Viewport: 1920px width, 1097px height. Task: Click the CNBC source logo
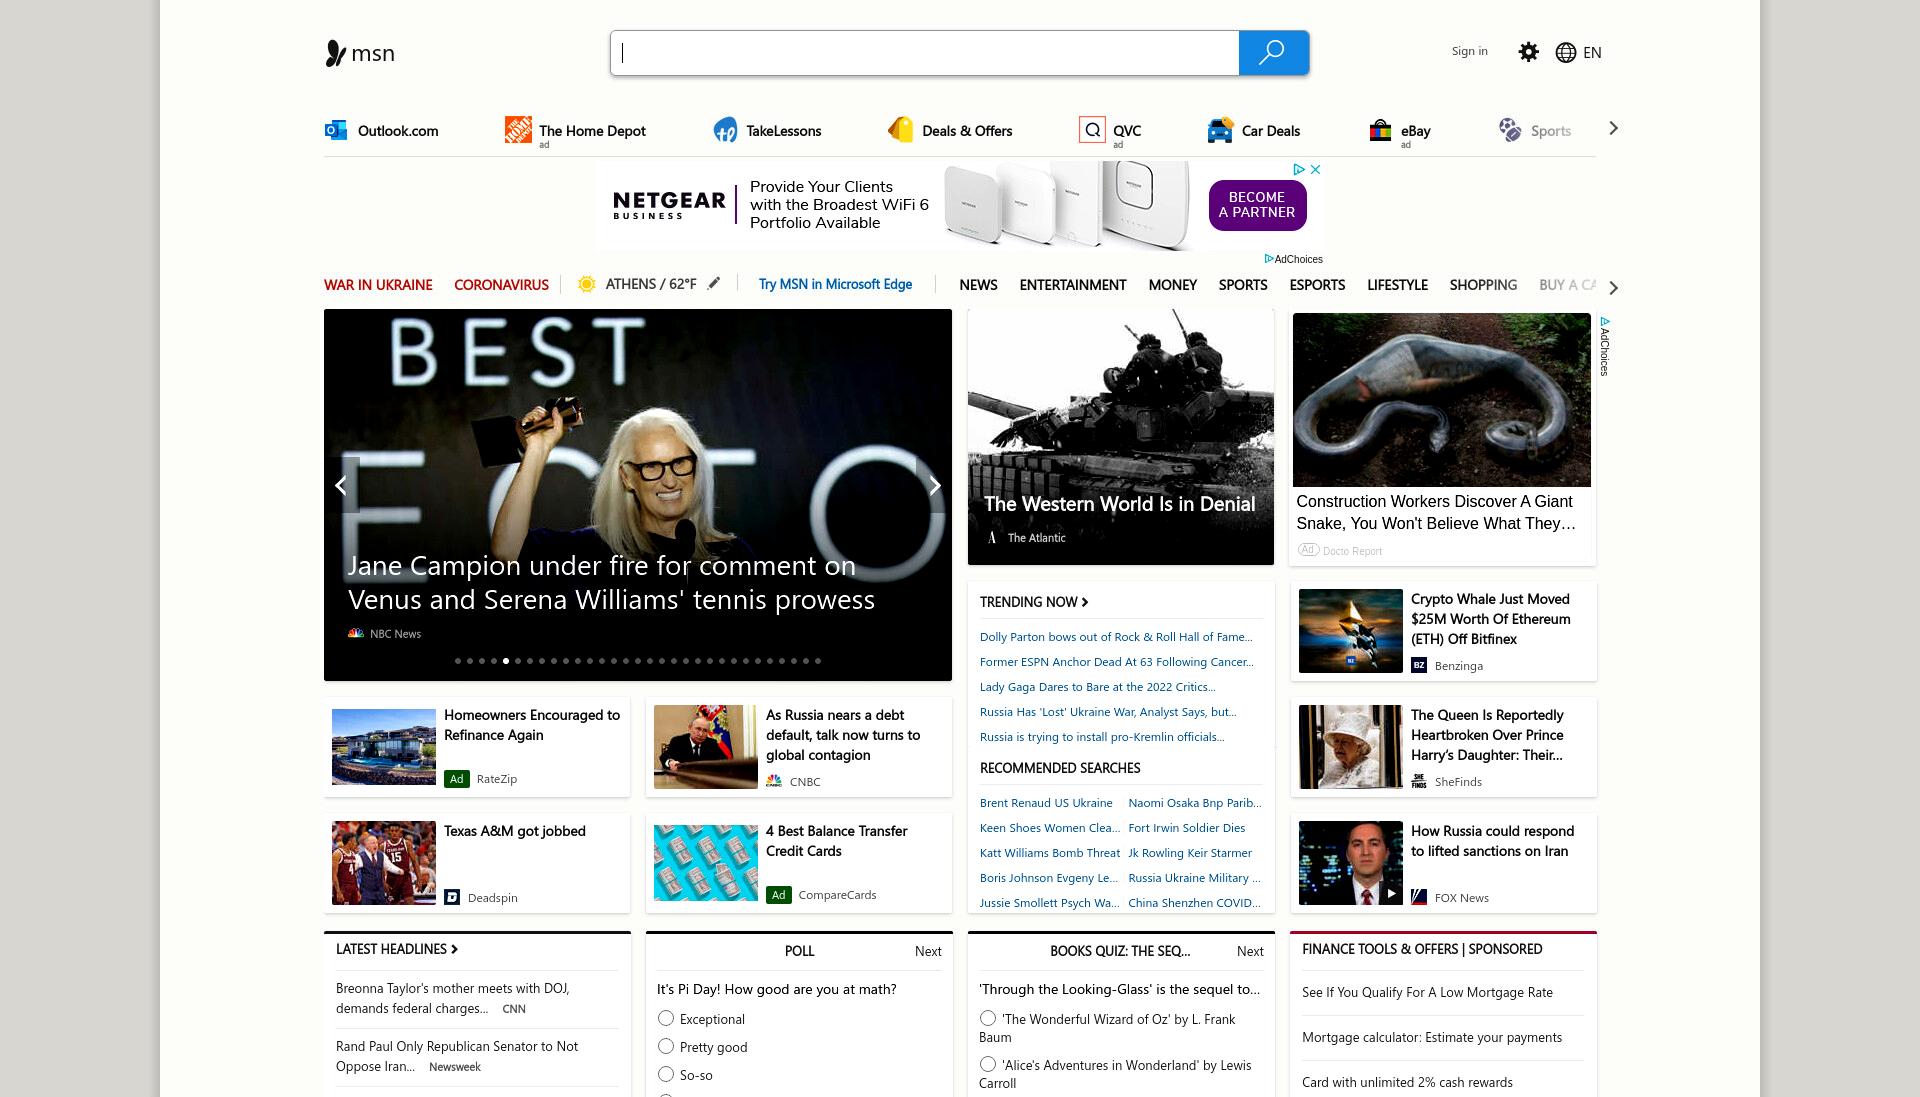774,781
